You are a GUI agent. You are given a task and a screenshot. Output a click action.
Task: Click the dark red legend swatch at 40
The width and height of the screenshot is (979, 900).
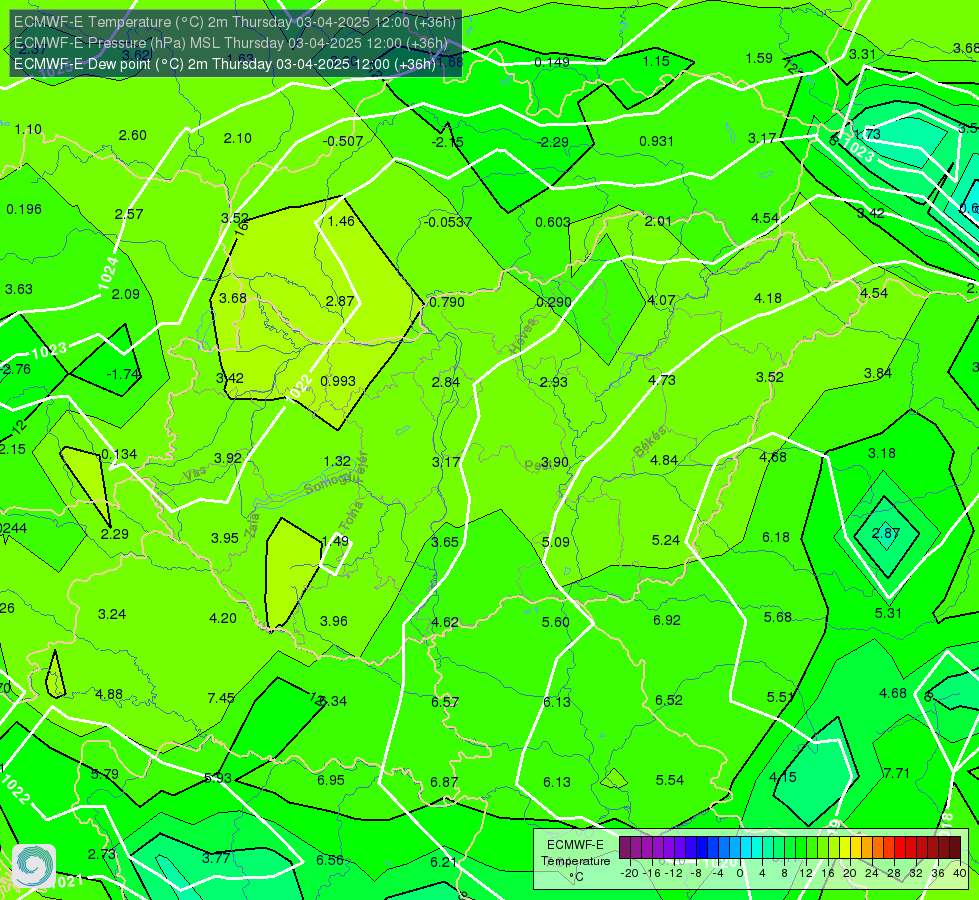(x=955, y=848)
